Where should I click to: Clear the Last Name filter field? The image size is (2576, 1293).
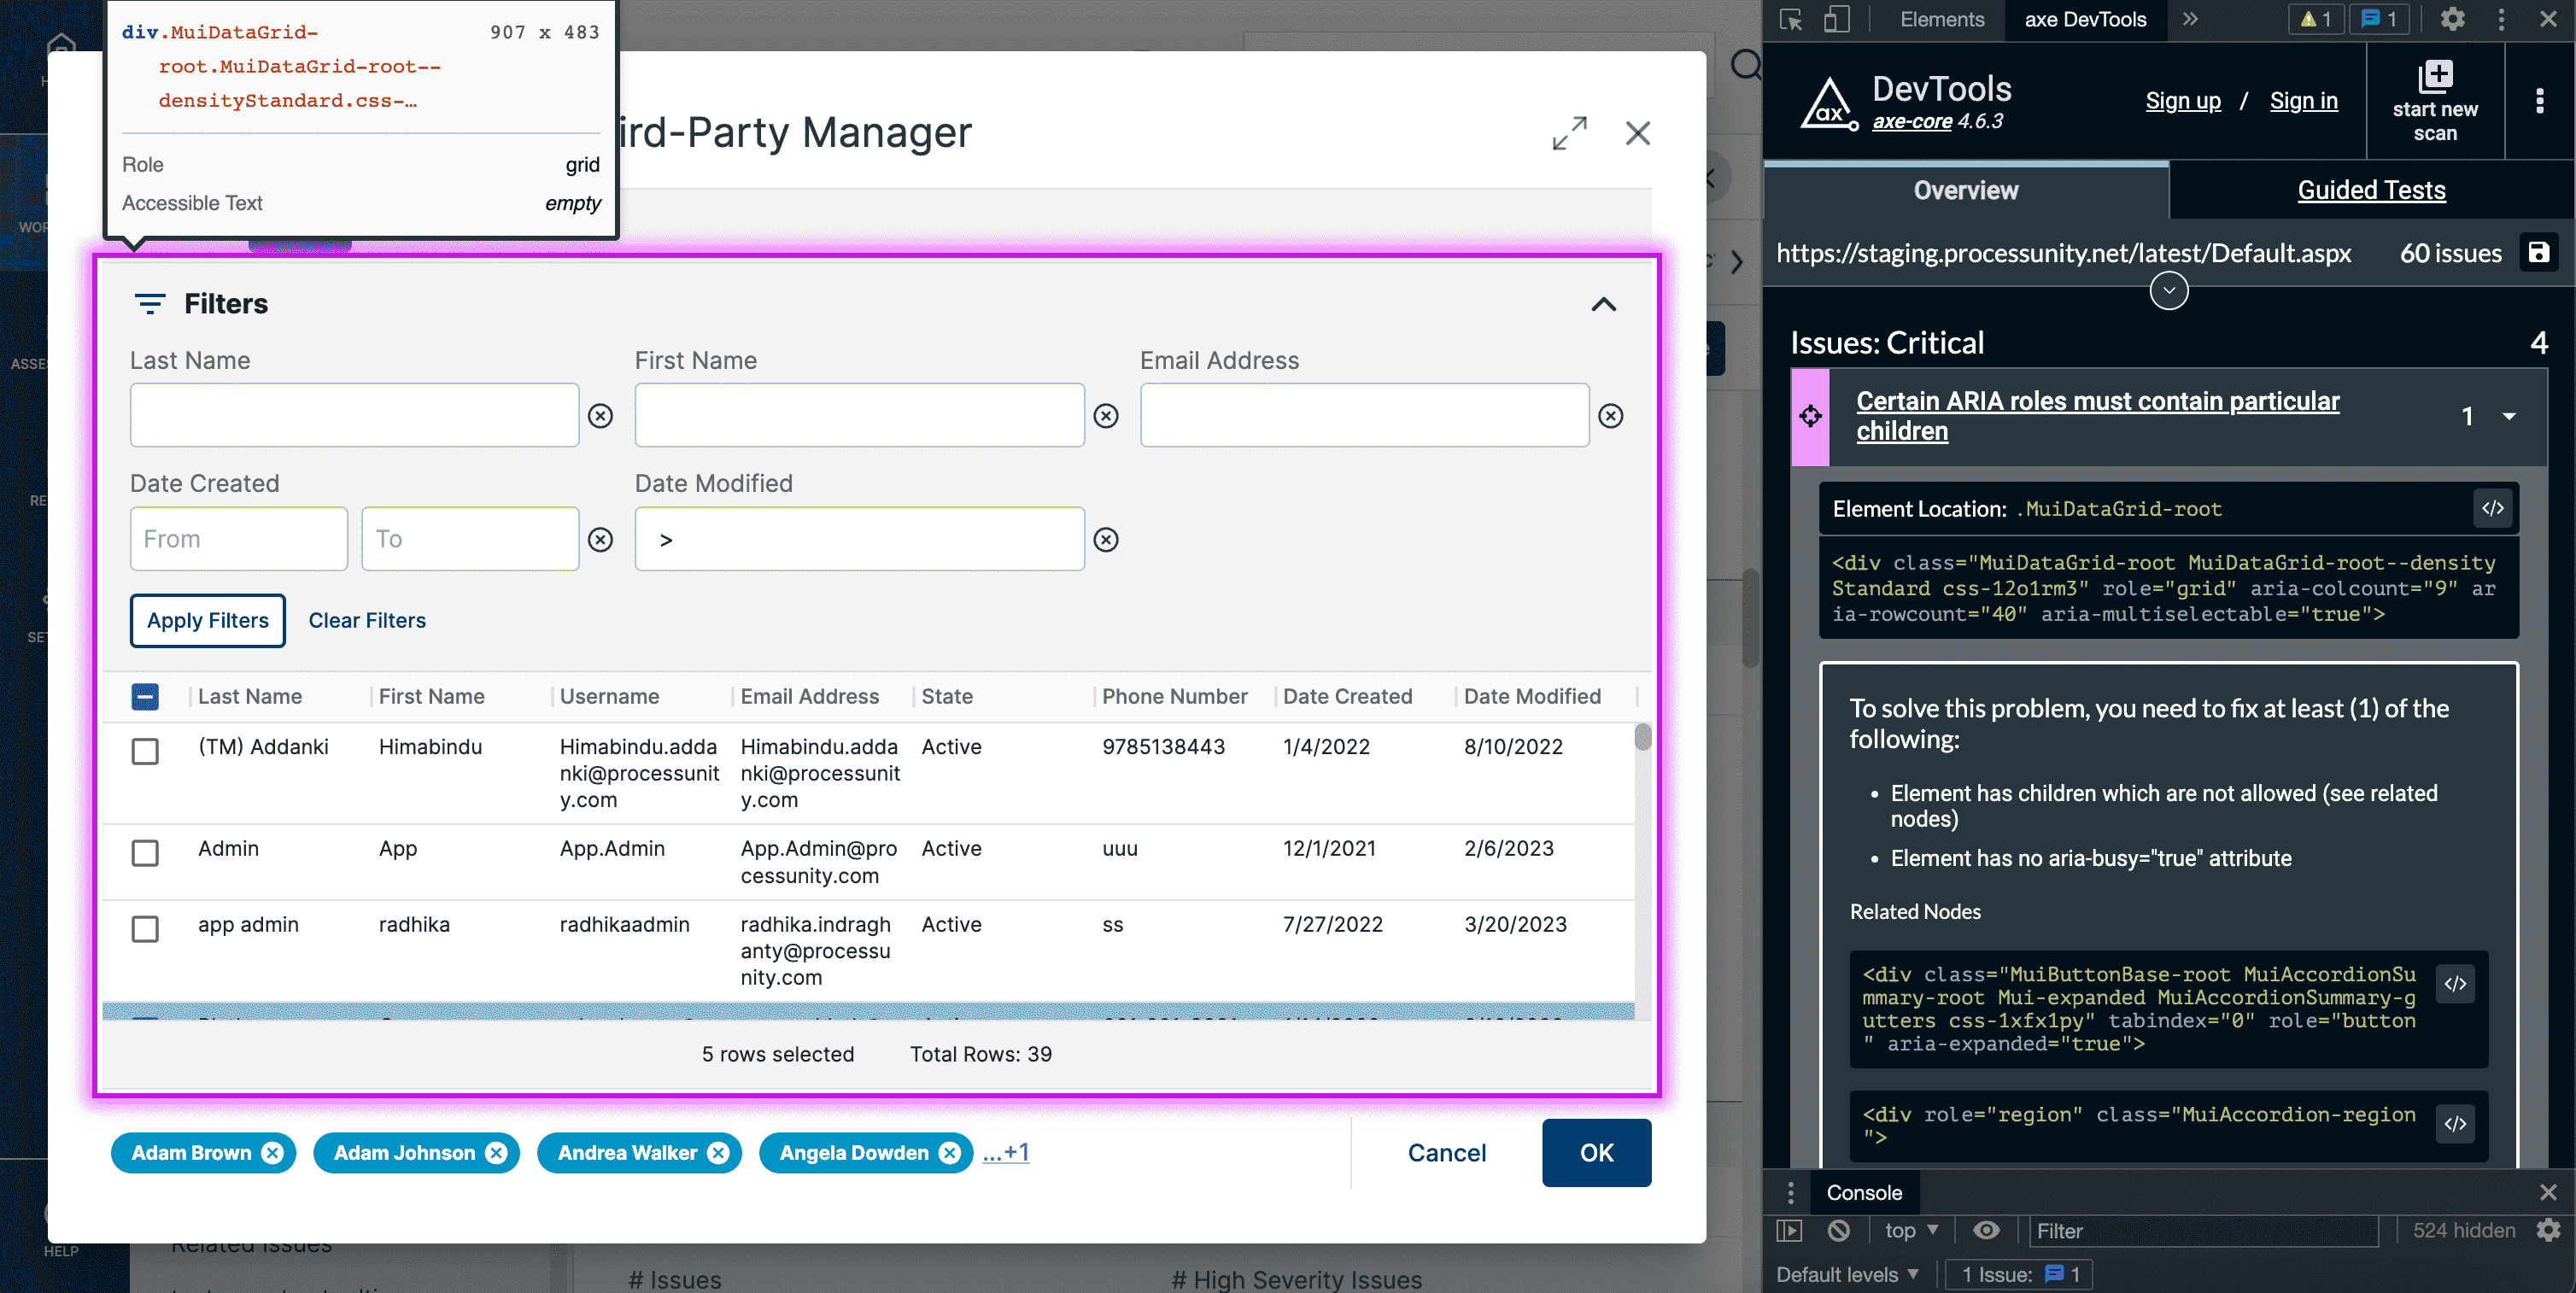pyautogui.click(x=600, y=416)
